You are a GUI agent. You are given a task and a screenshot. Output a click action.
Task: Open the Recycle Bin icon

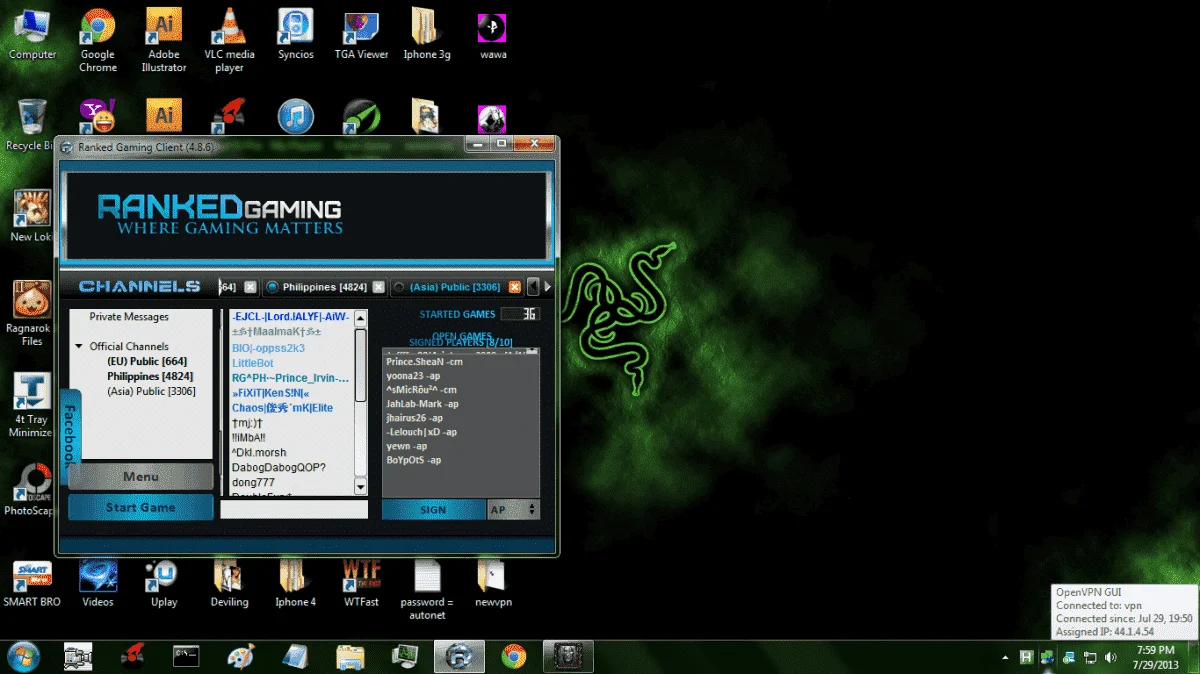pyautogui.click(x=30, y=125)
